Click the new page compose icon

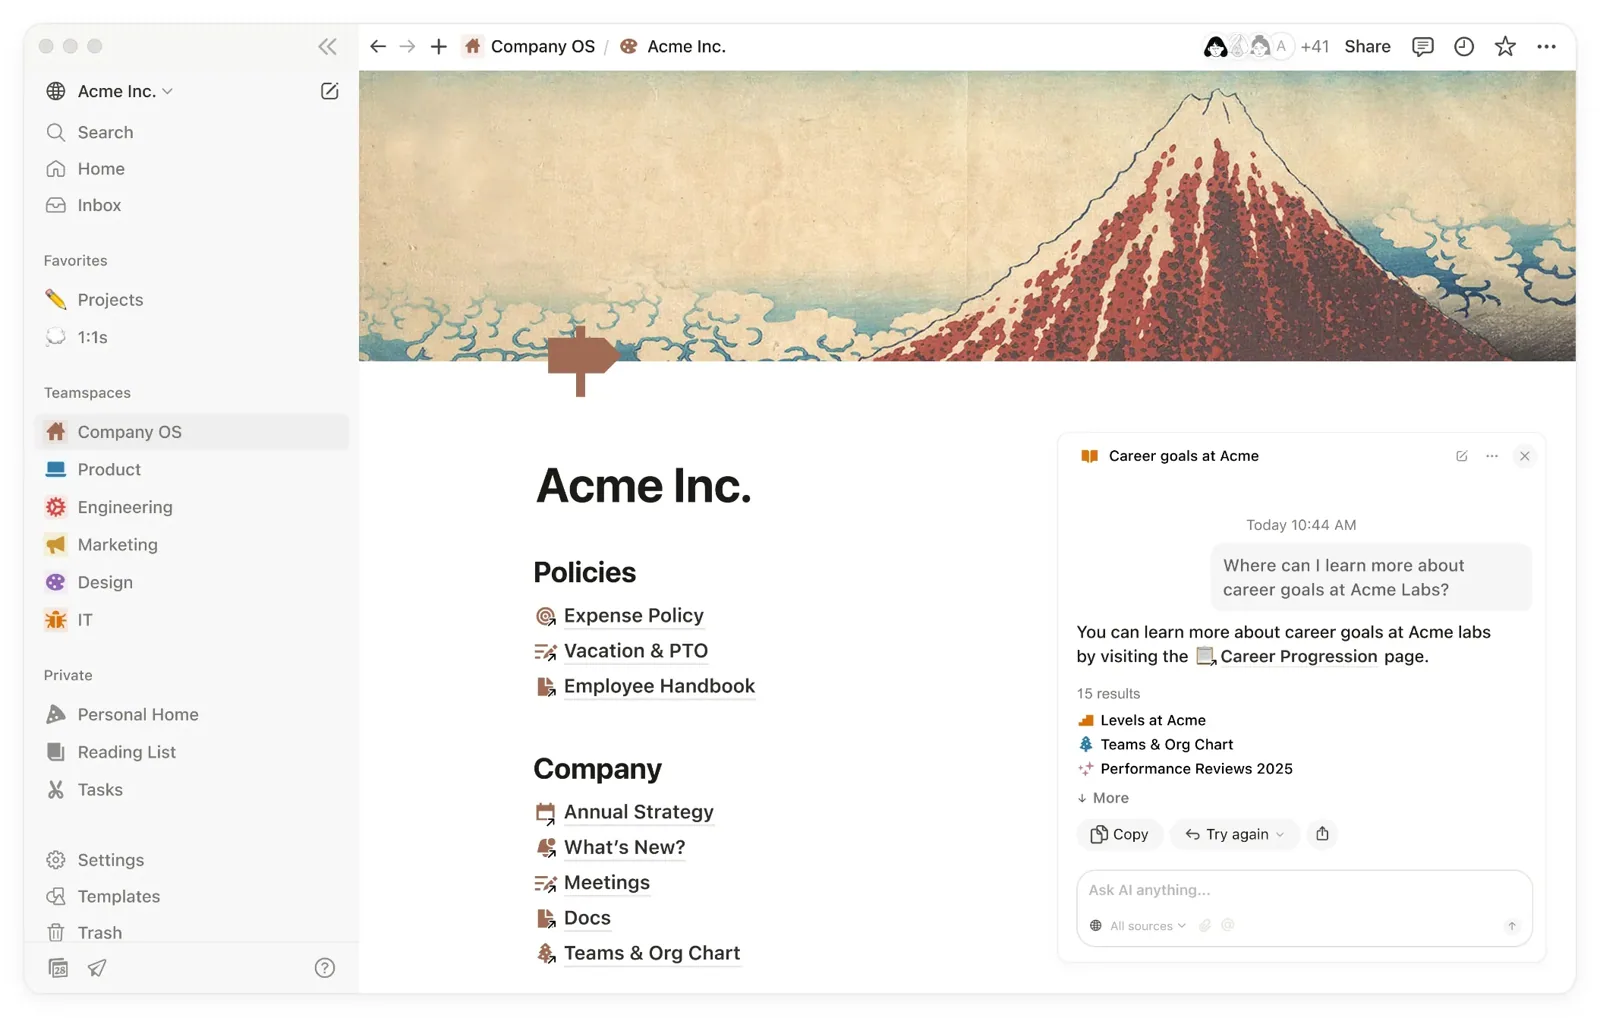329,91
